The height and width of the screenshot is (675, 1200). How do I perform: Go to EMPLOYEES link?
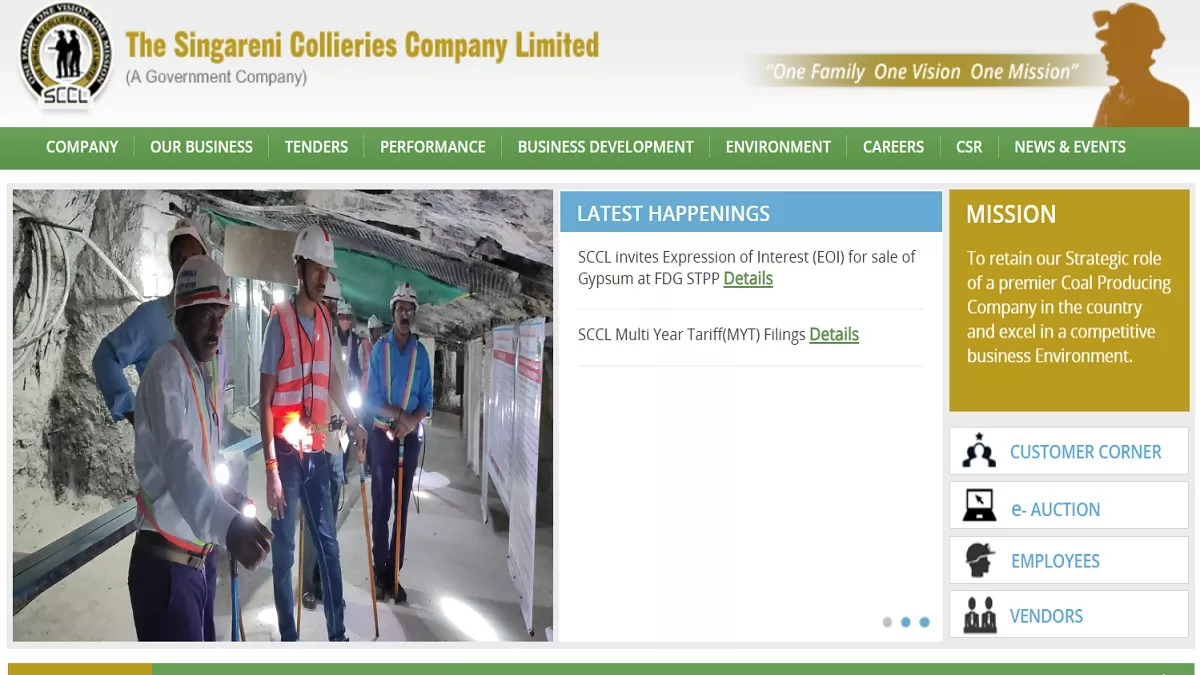click(1055, 561)
